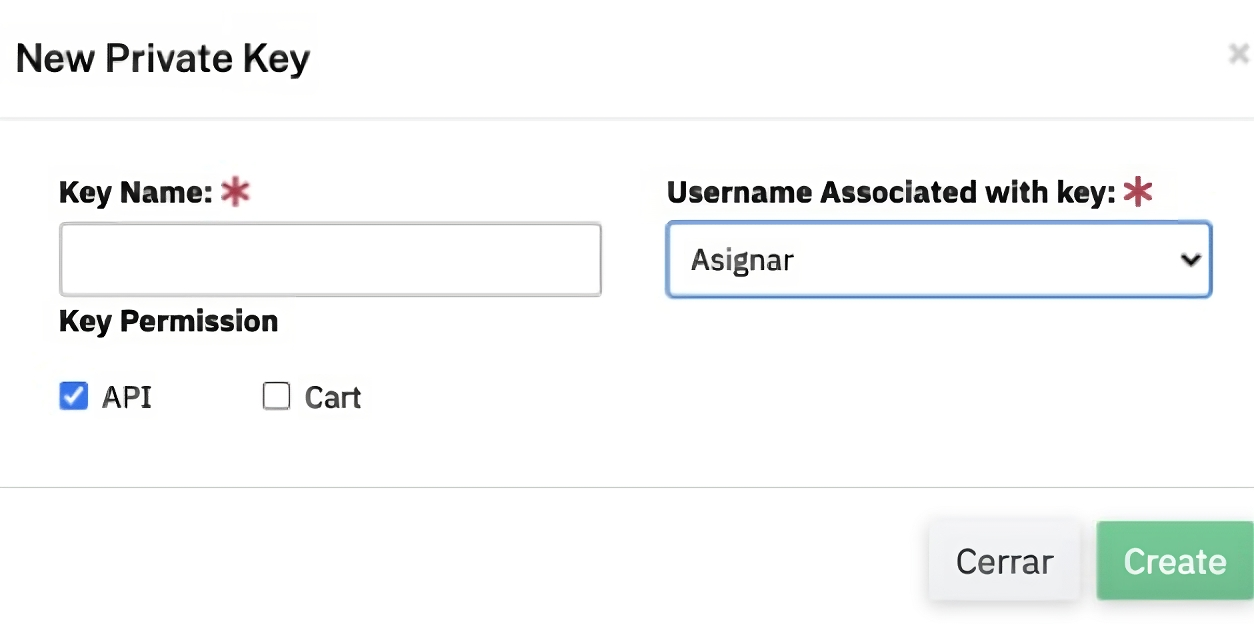Toggle API permission via its text label
1254x634 pixels.
pyautogui.click(x=127, y=397)
